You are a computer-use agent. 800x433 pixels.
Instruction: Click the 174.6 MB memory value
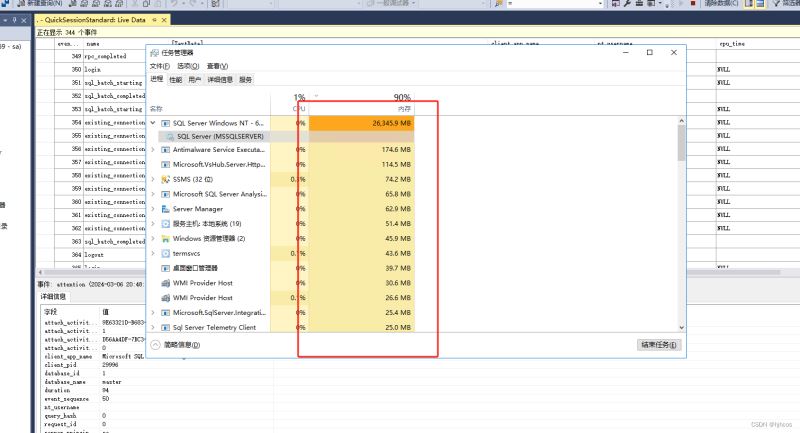(396, 149)
